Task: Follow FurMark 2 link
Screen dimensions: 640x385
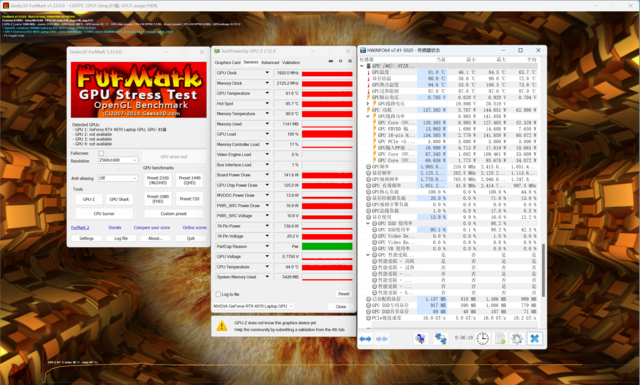Action: (80, 227)
